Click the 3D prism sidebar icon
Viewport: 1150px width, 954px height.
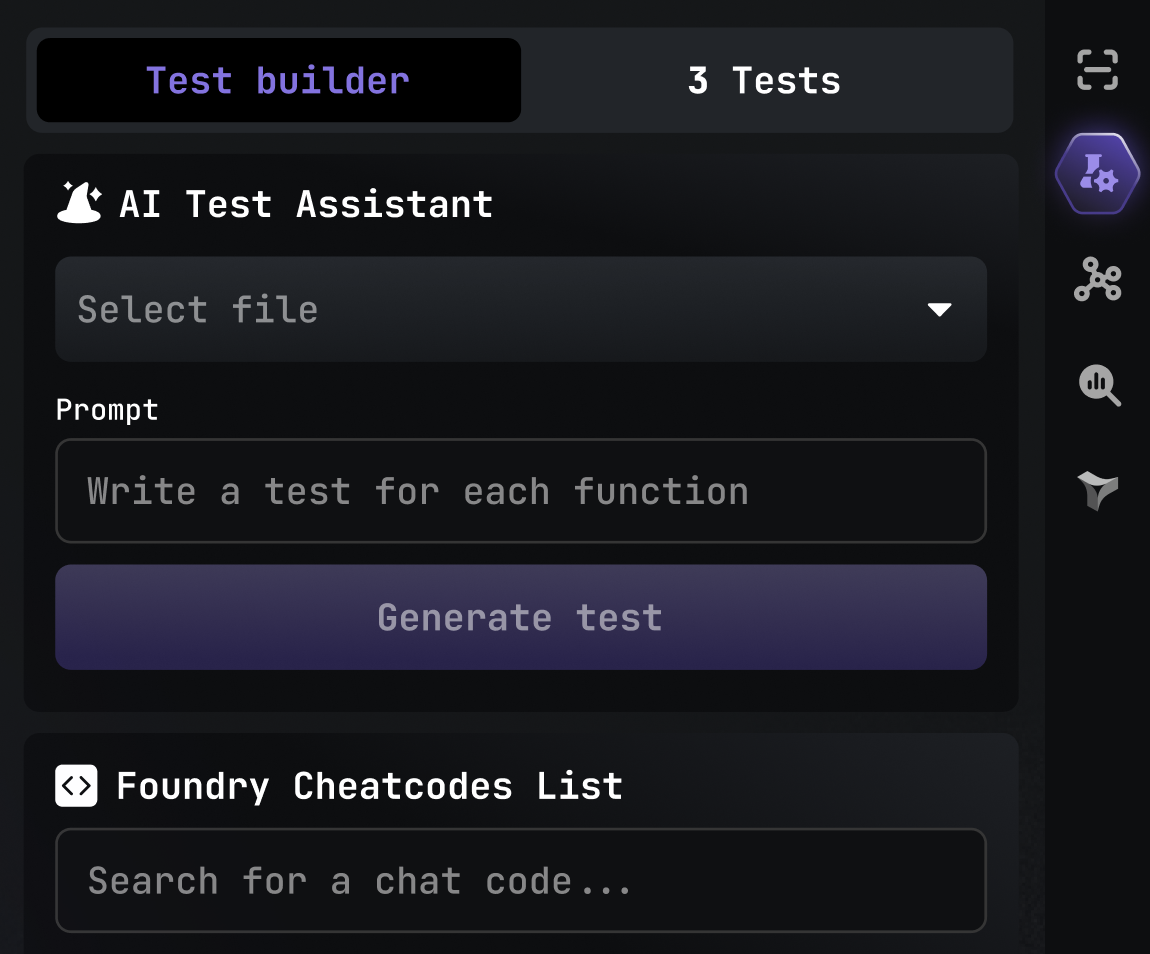coord(1097,489)
